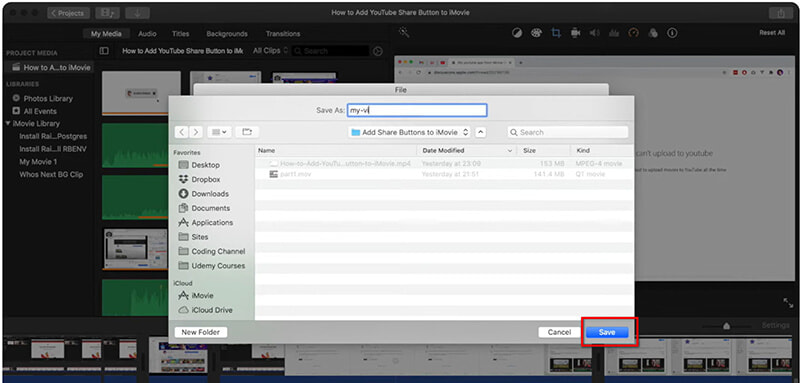The height and width of the screenshot is (383, 800).
Task: Click into the Save As filename field
Action: tap(417, 110)
